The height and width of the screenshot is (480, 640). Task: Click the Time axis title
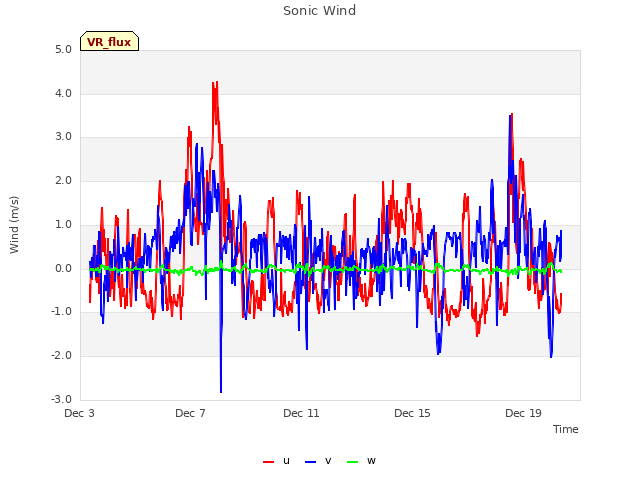(565, 429)
